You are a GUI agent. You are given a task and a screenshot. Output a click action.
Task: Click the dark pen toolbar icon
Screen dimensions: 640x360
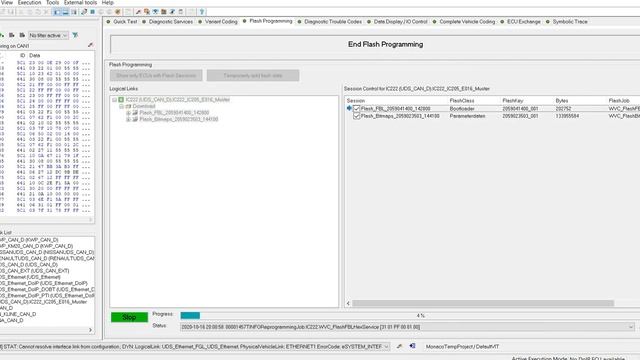point(138,12)
